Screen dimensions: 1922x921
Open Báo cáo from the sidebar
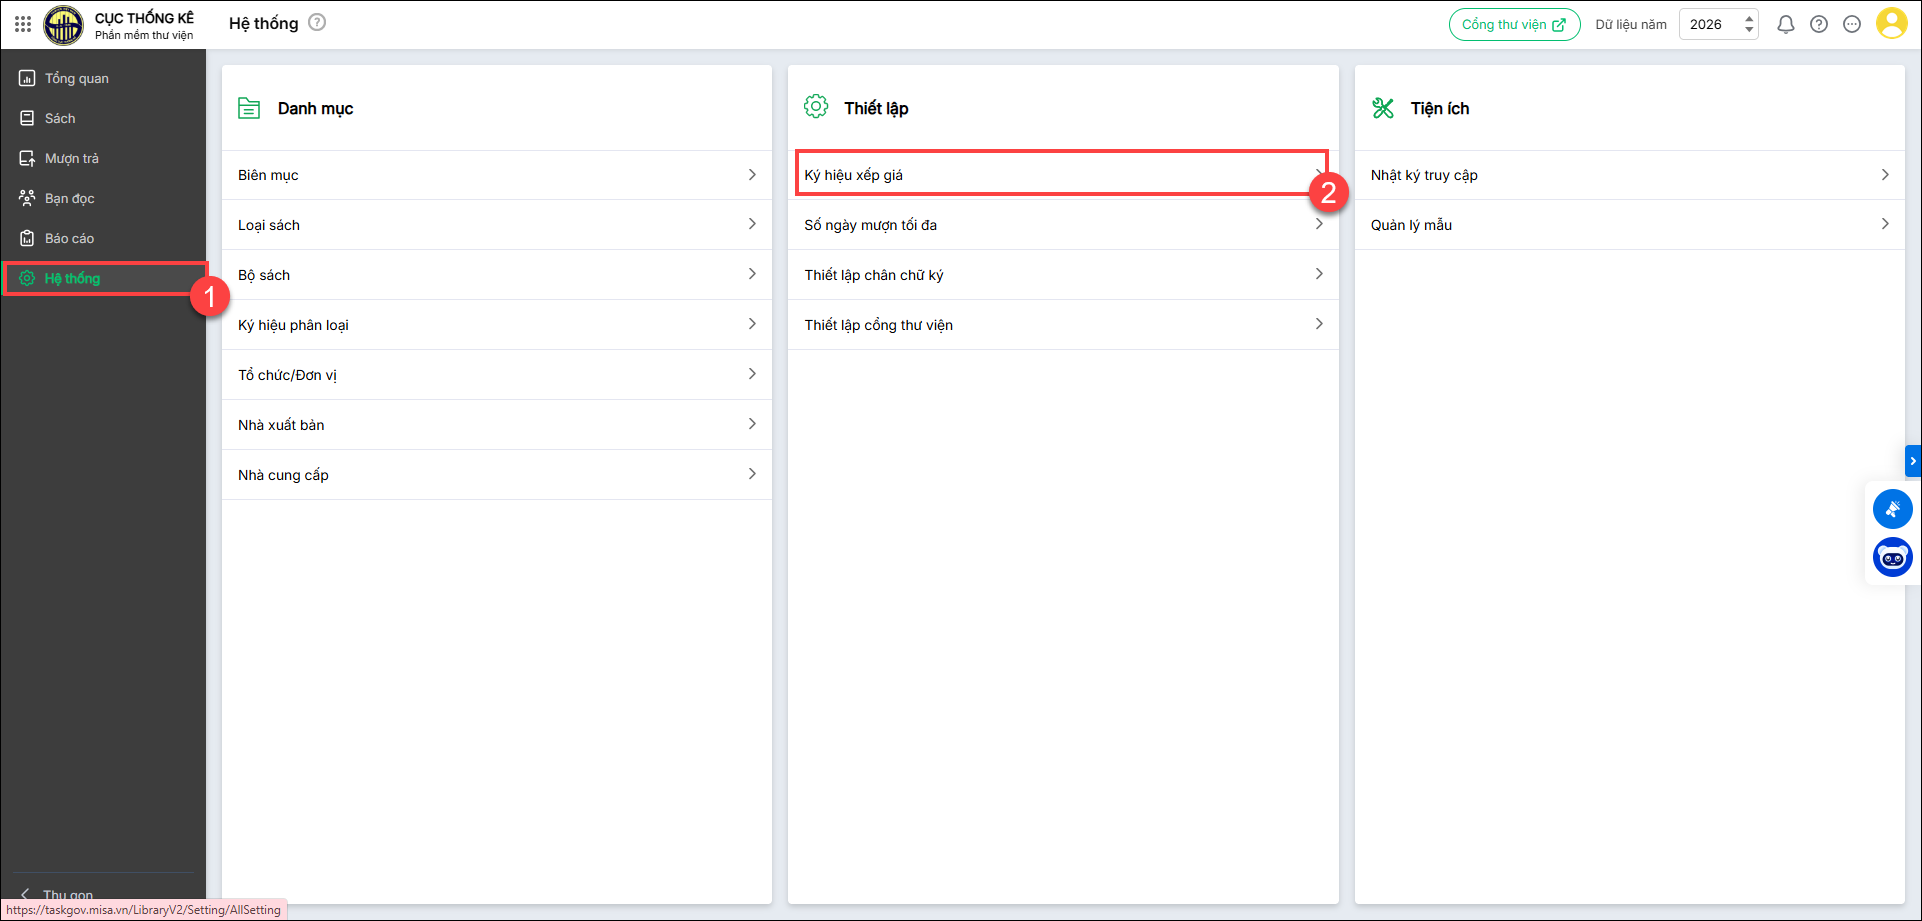tap(69, 238)
